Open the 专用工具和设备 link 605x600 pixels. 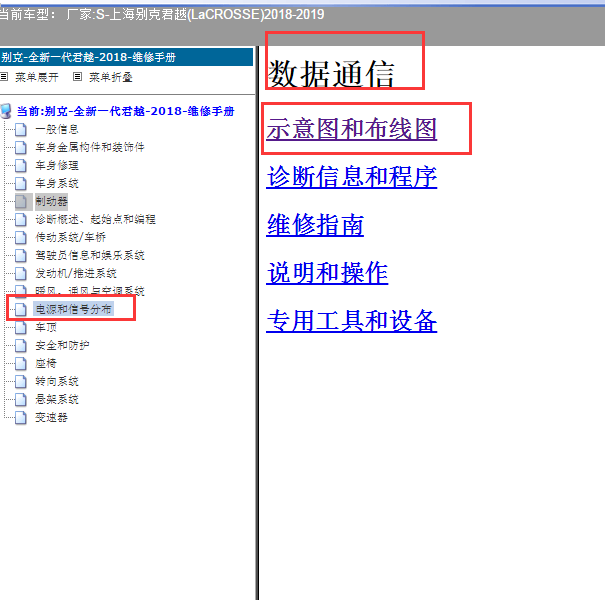352,321
